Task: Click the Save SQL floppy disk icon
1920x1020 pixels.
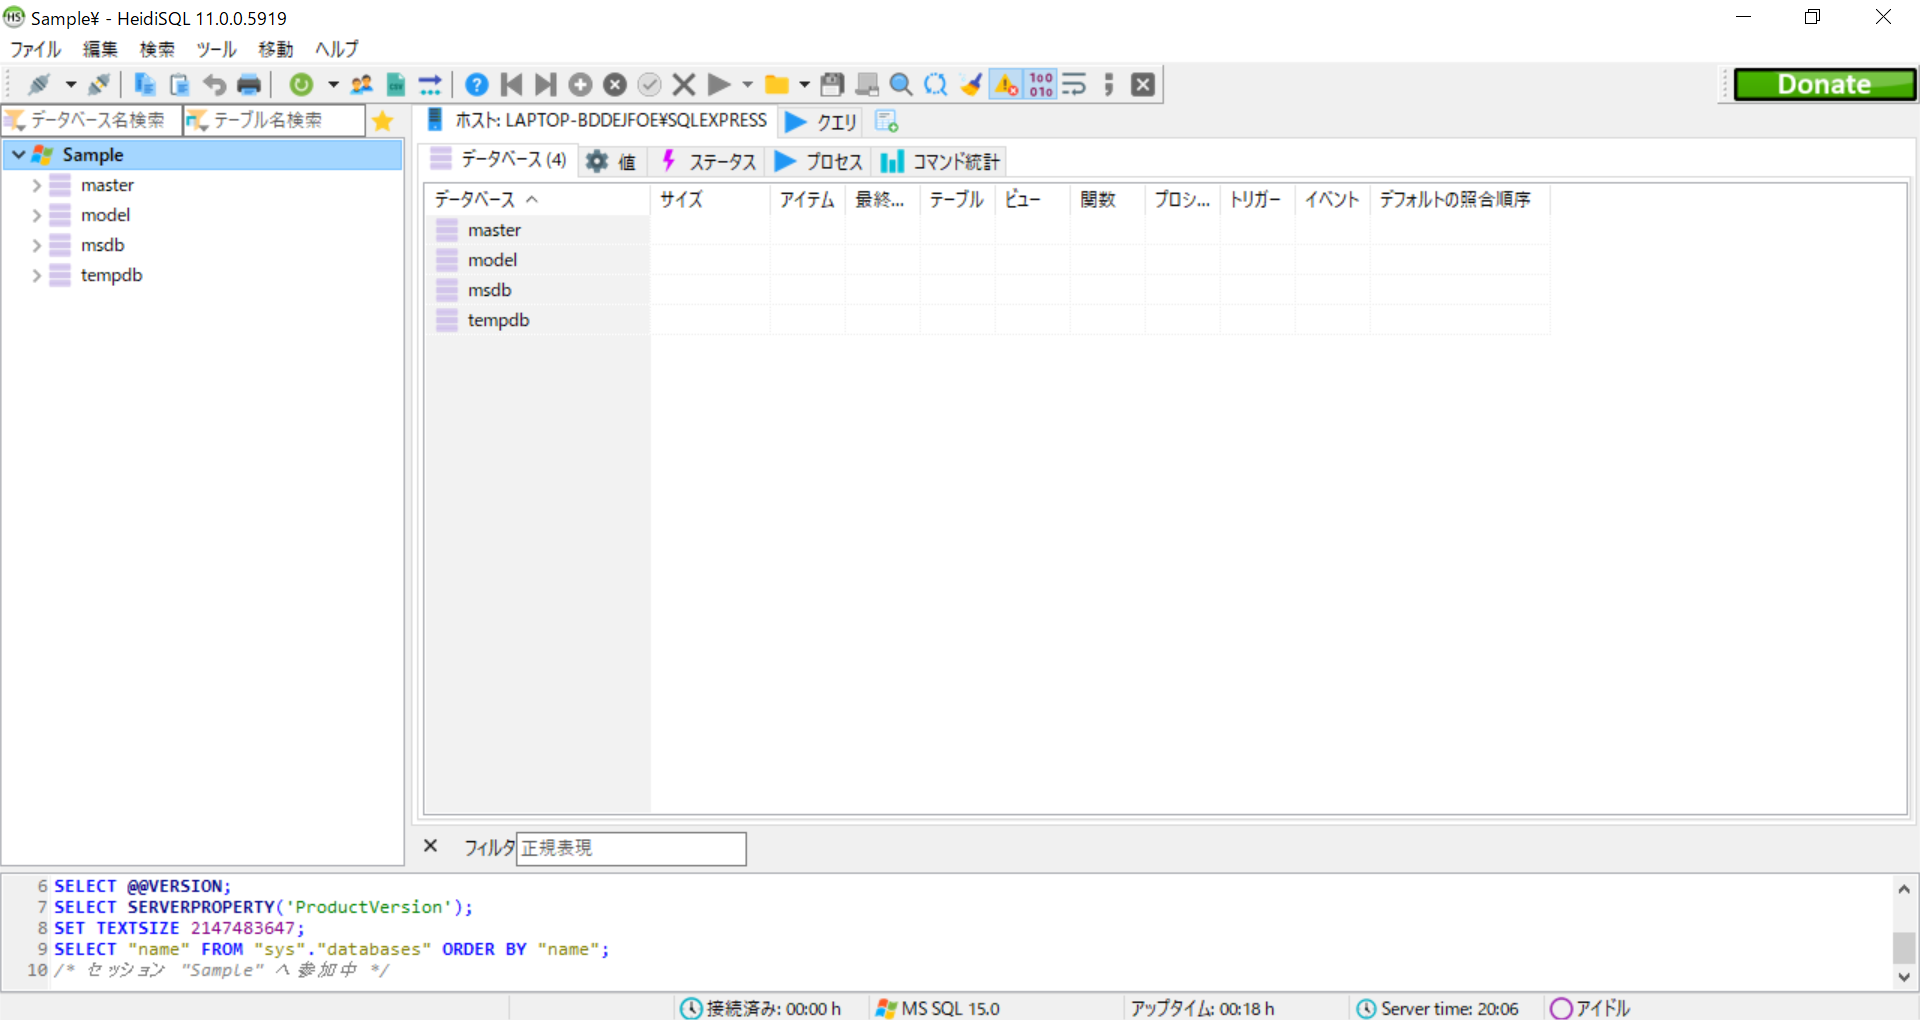Action: click(832, 85)
